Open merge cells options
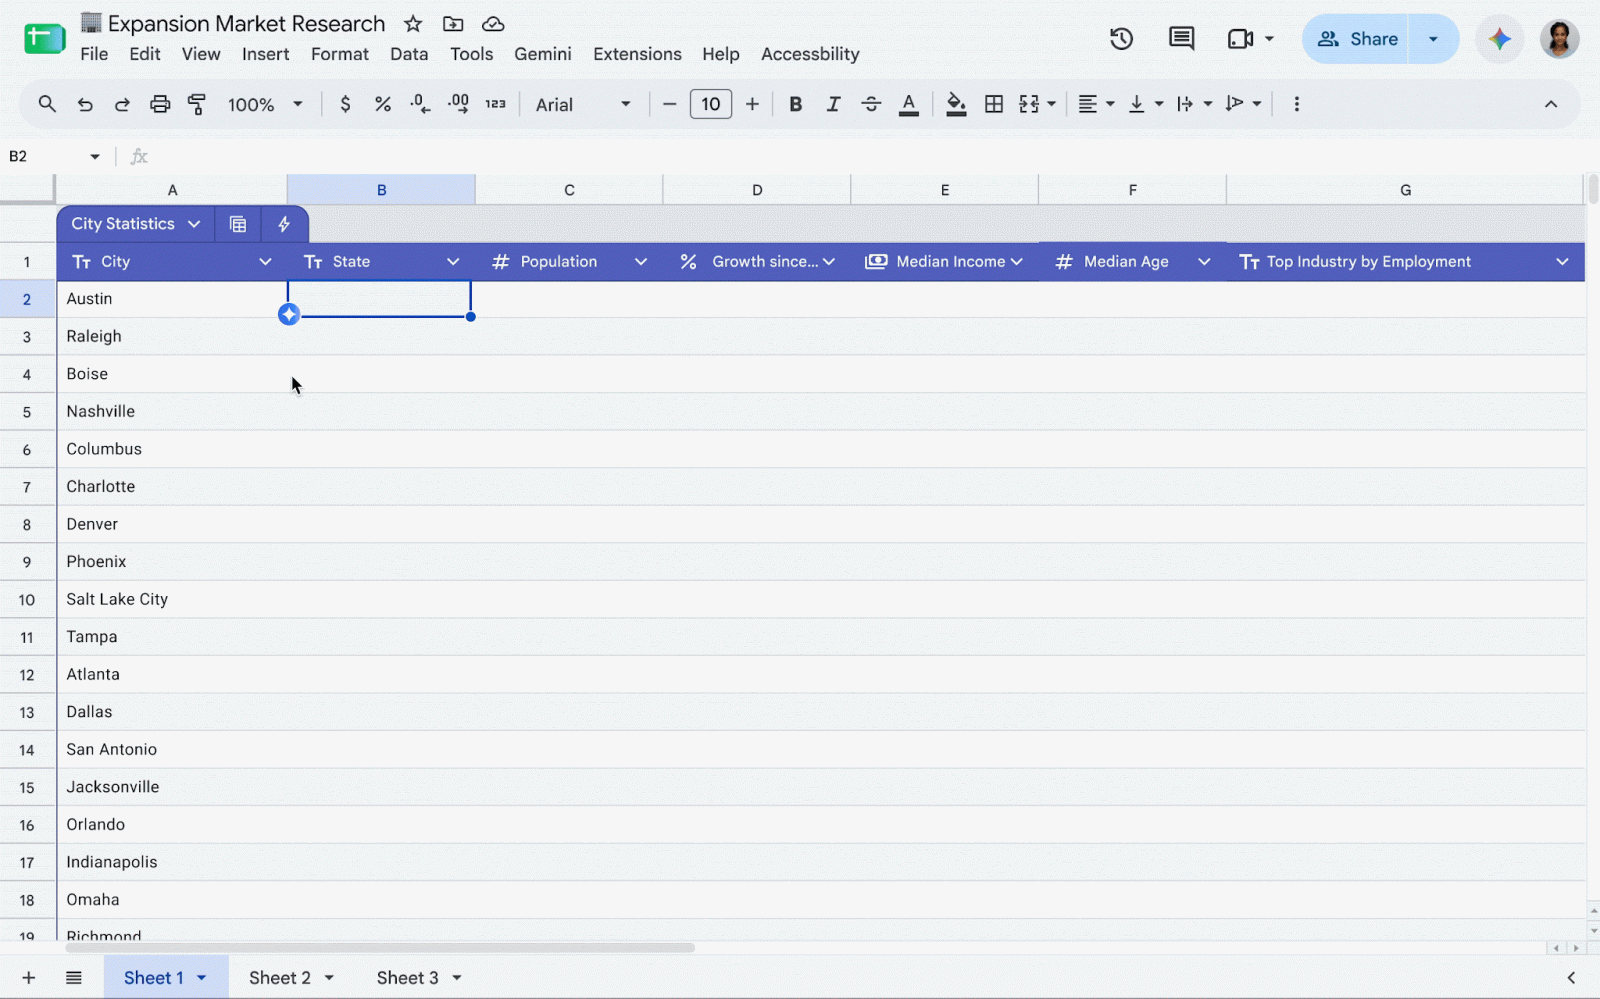1600x999 pixels. point(1037,104)
